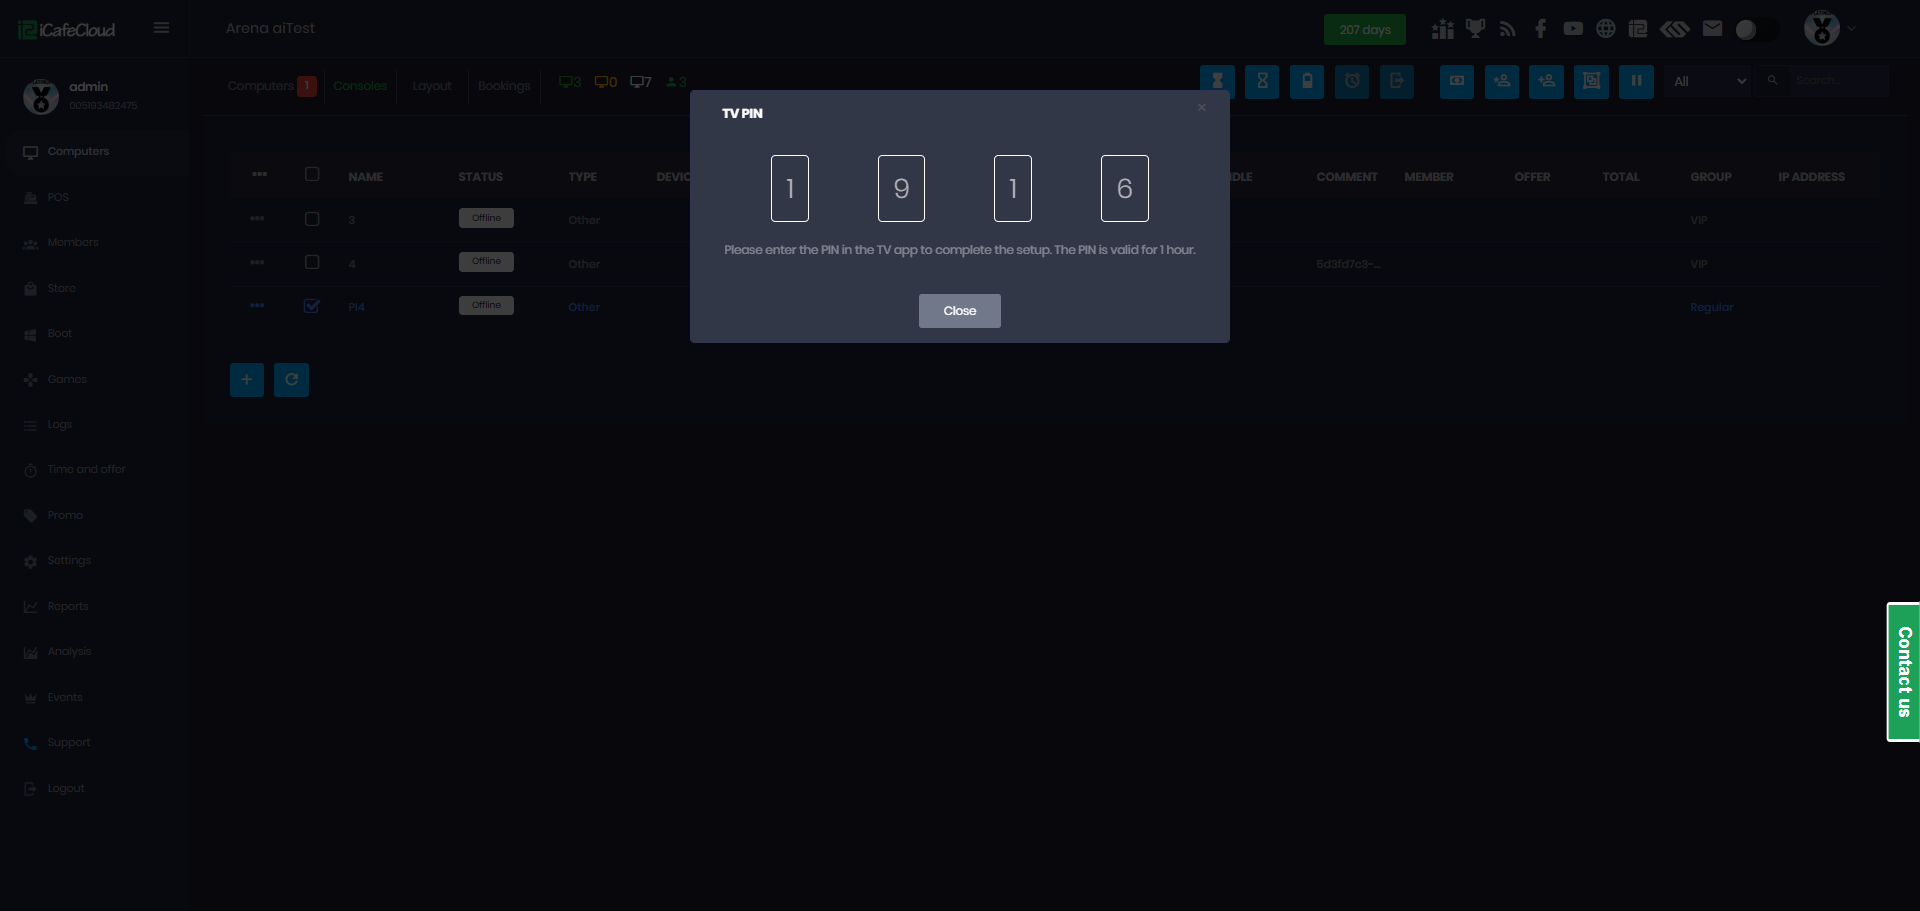Switch to the Layout tab

click(432, 86)
